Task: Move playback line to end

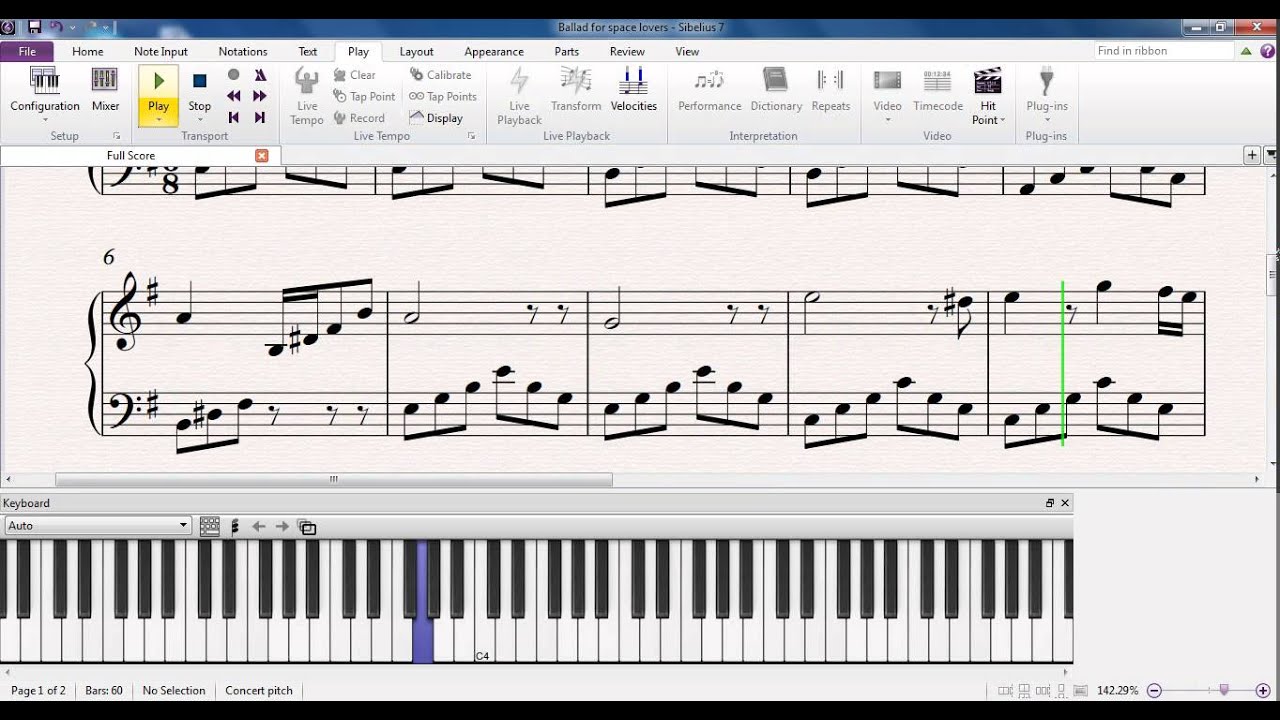Action: point(260,117)
